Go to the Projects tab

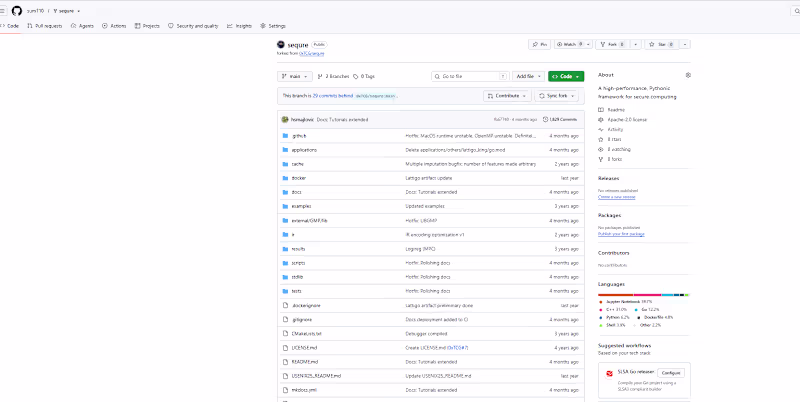tap(147, 26)
